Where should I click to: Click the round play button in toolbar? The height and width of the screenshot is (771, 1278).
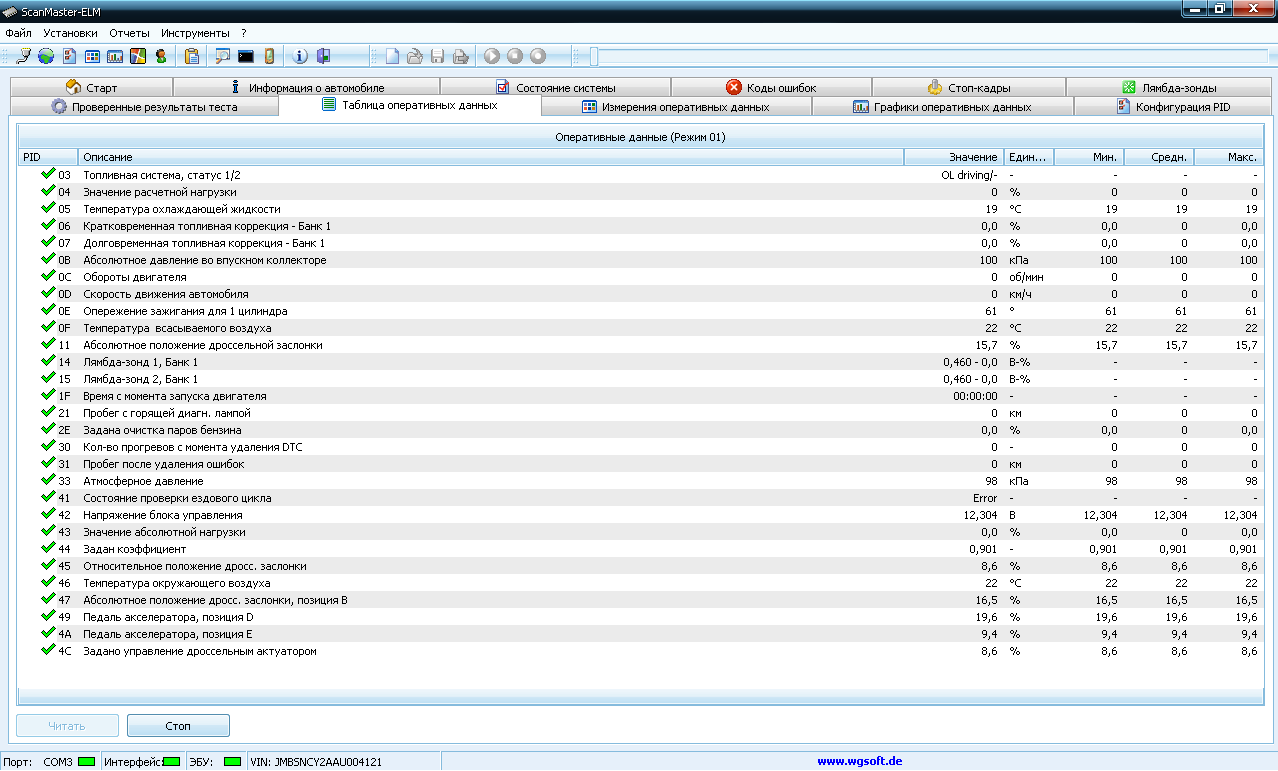point(492,56)
